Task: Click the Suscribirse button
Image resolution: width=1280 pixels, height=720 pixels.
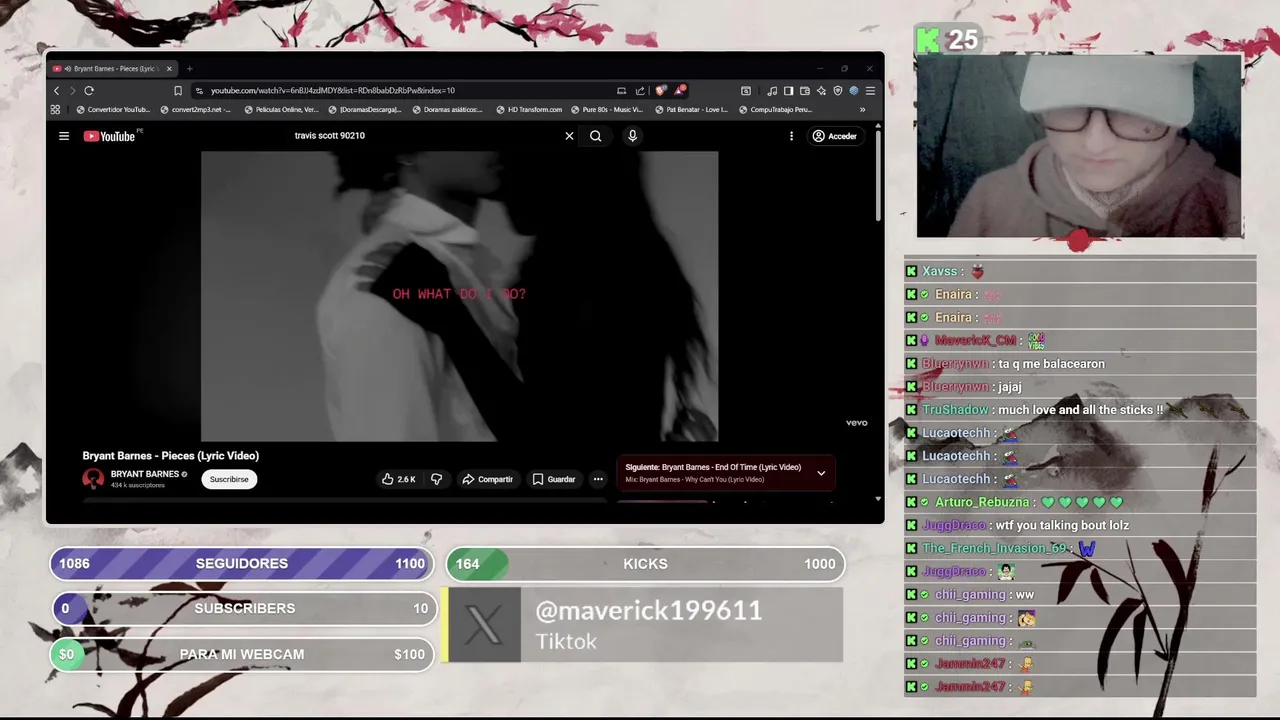Action: tap(229, 479)
